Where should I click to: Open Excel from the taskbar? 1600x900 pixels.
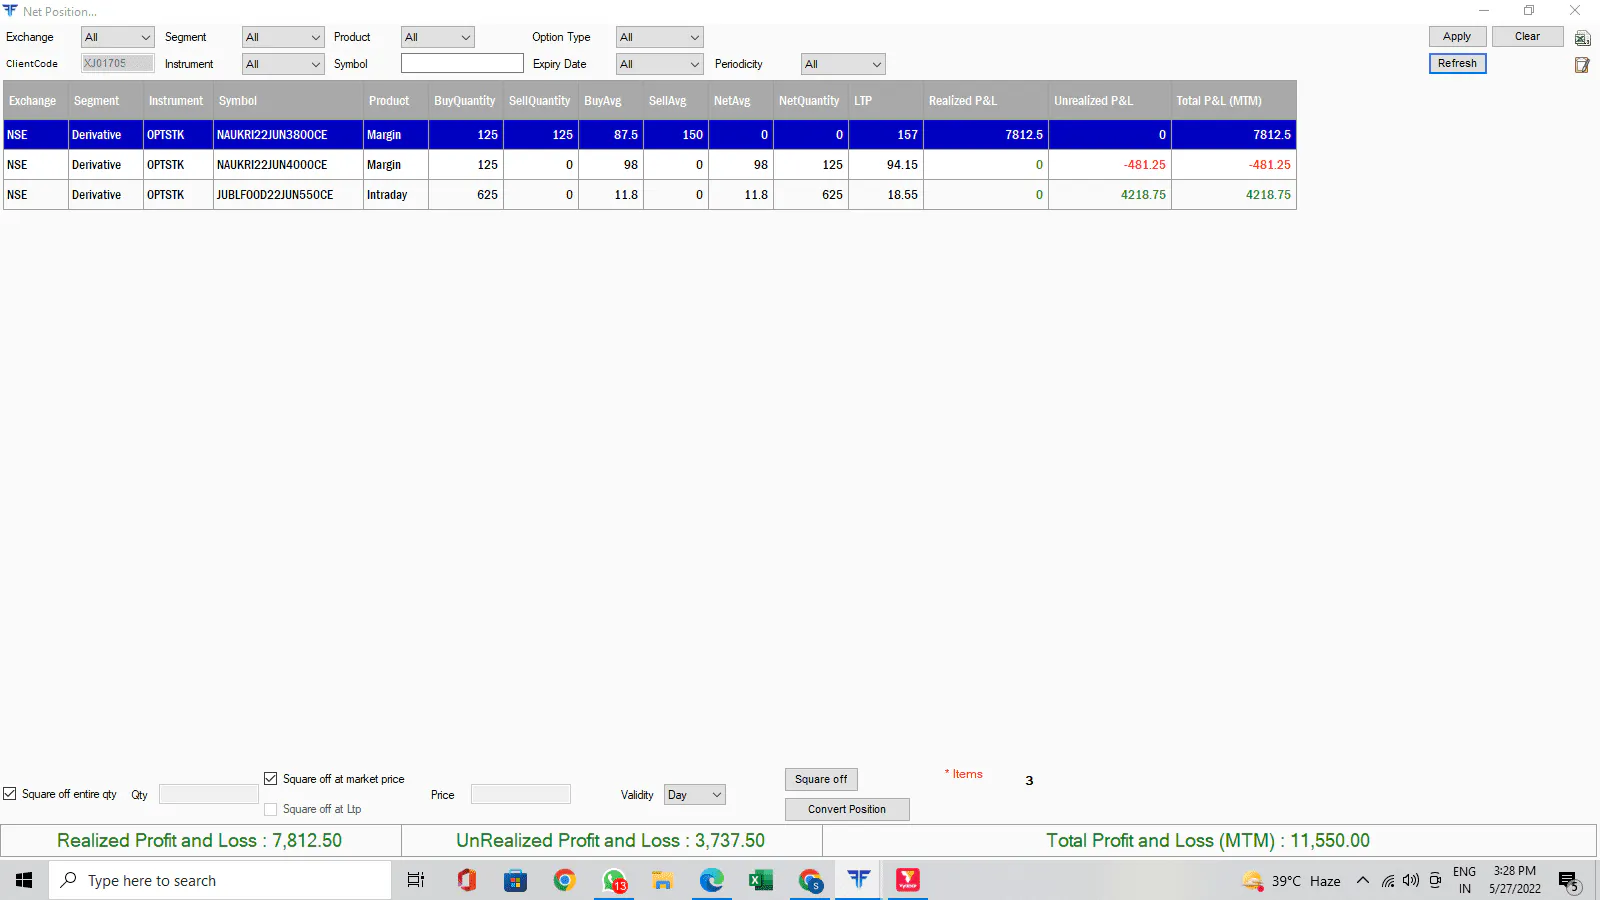click(x=760, y=880)
